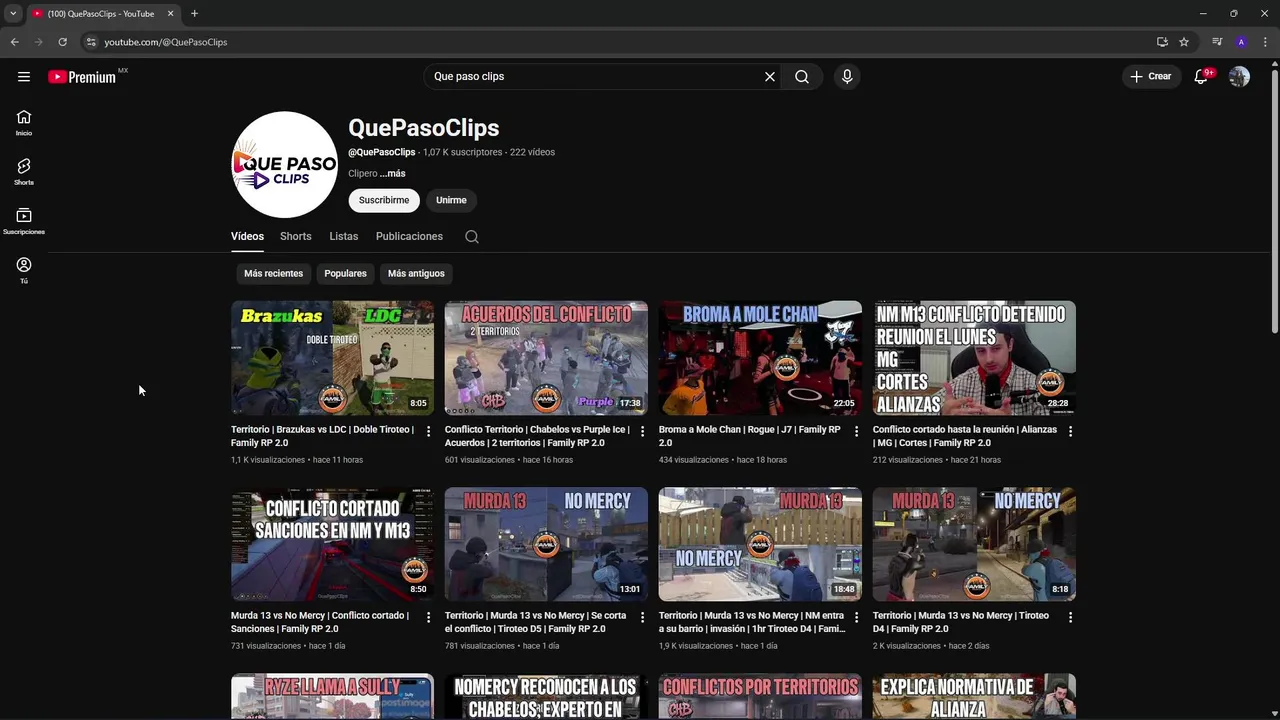The width and height of the screenshot is (1280, 720).
Task: Open Brazukas vs LDC video title
Action: coord(323,436)
